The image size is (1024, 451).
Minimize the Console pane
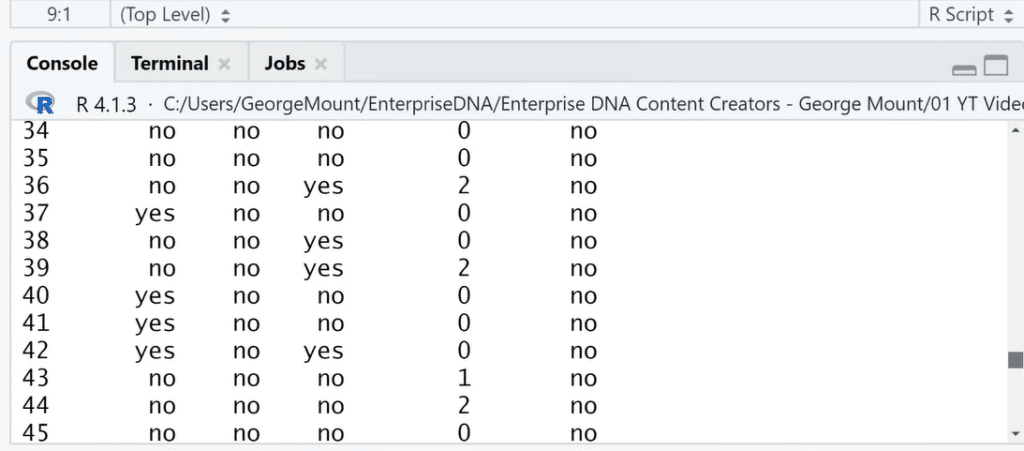point(964,70)
